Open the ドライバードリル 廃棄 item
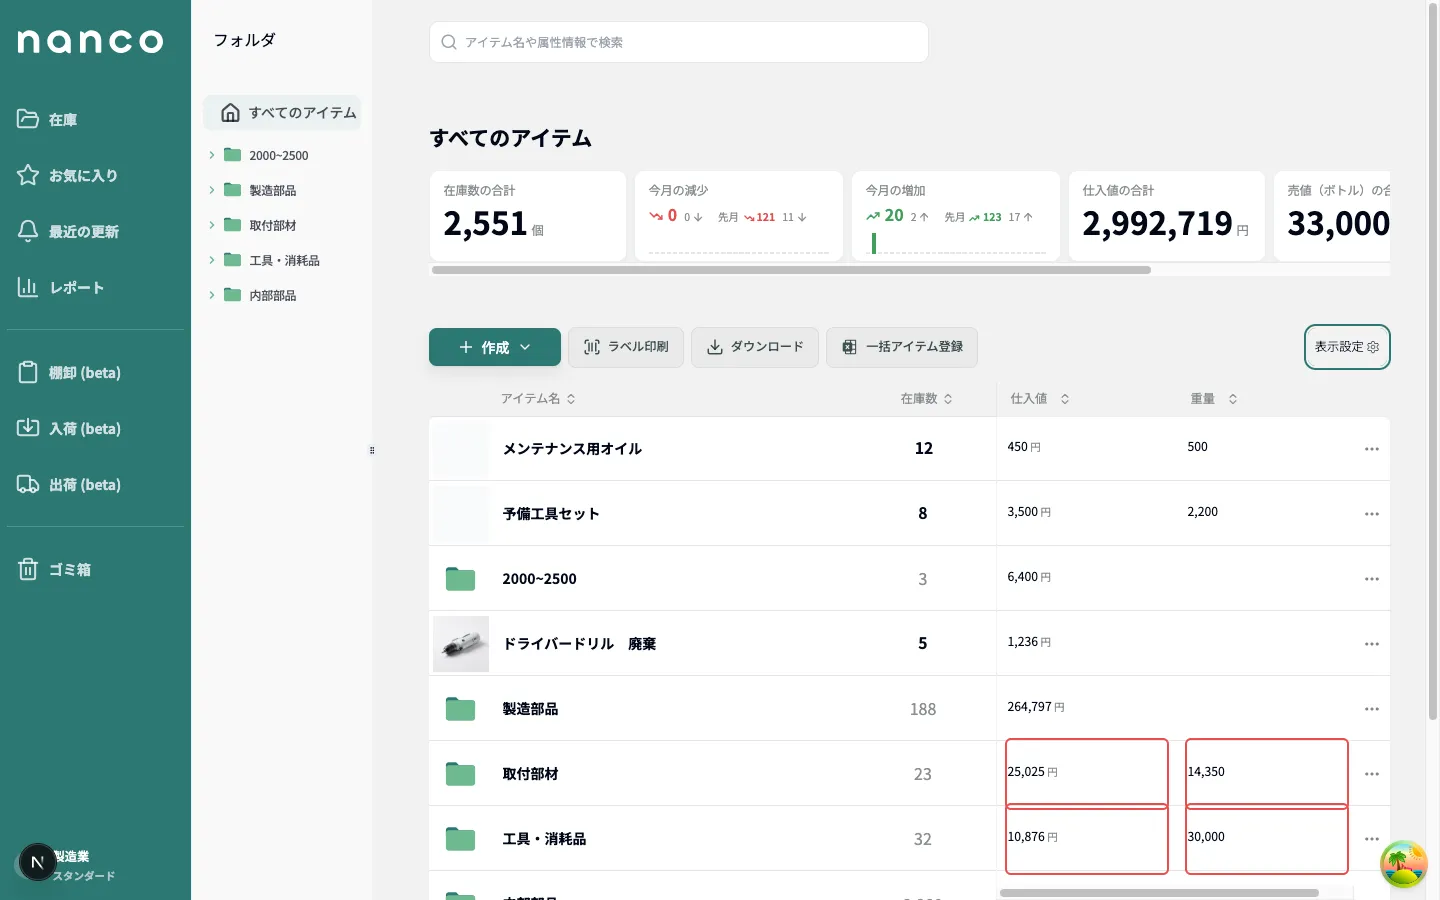Image resolution: width=1440 pixels, height=900 pixels. [x=579, y=644]
